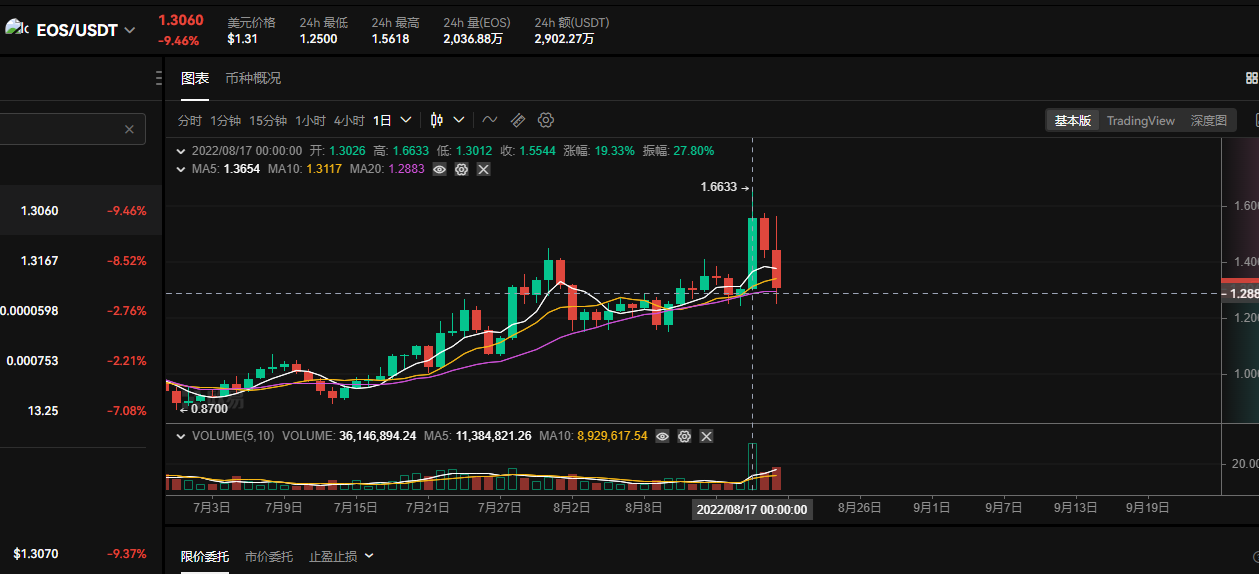Click the EOS coin logo icon
The height and width of the screenshot is (574, 1259).
(x=17, y=28)
